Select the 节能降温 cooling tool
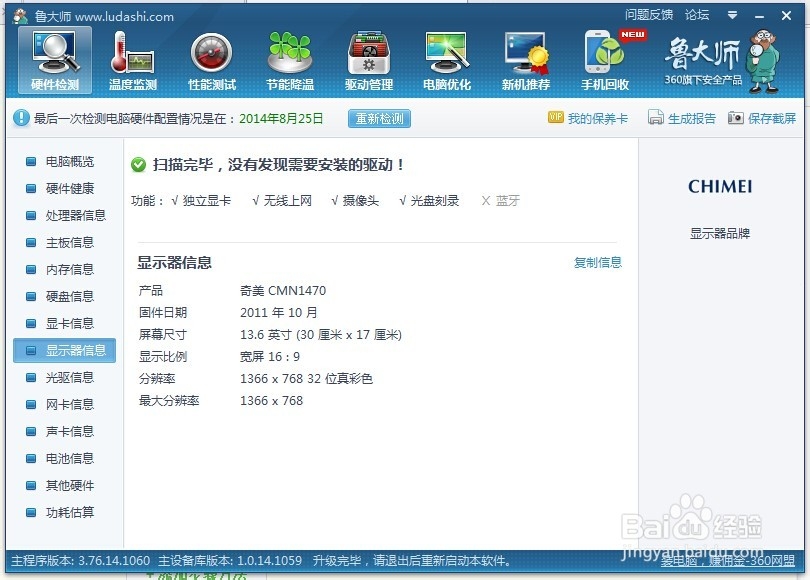 [290, 58]
